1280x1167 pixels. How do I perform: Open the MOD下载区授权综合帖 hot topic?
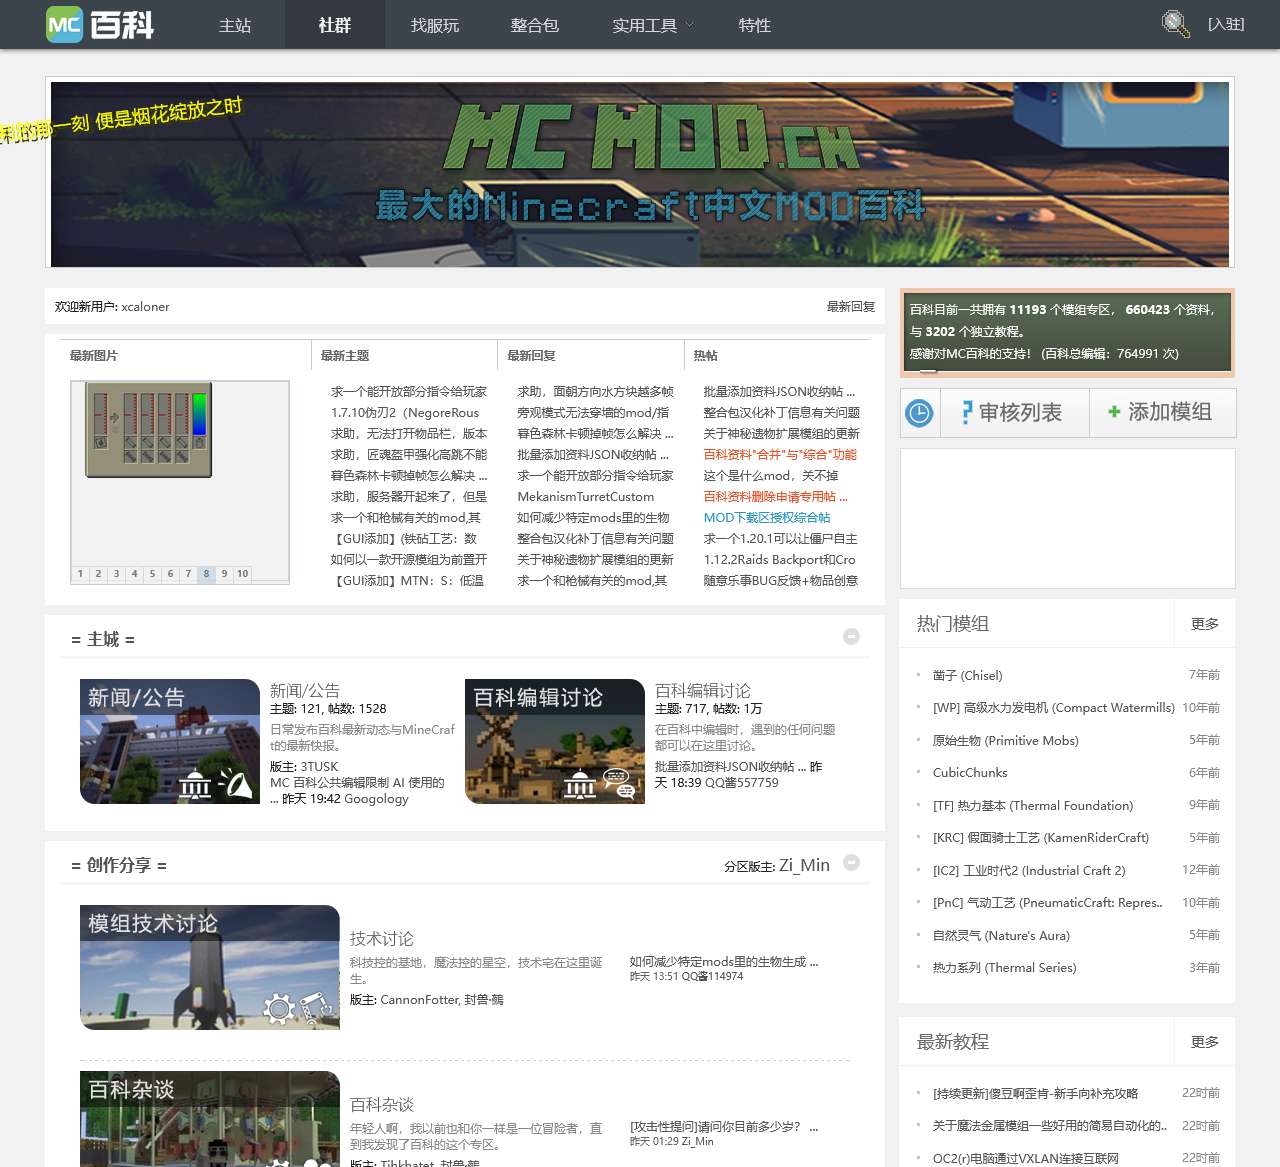pos(766,518)
